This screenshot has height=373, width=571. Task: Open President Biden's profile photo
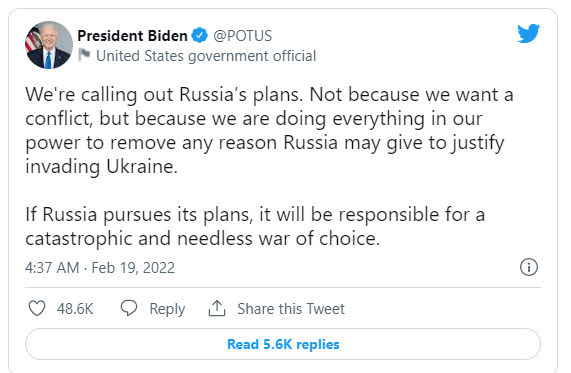[49, 45]
